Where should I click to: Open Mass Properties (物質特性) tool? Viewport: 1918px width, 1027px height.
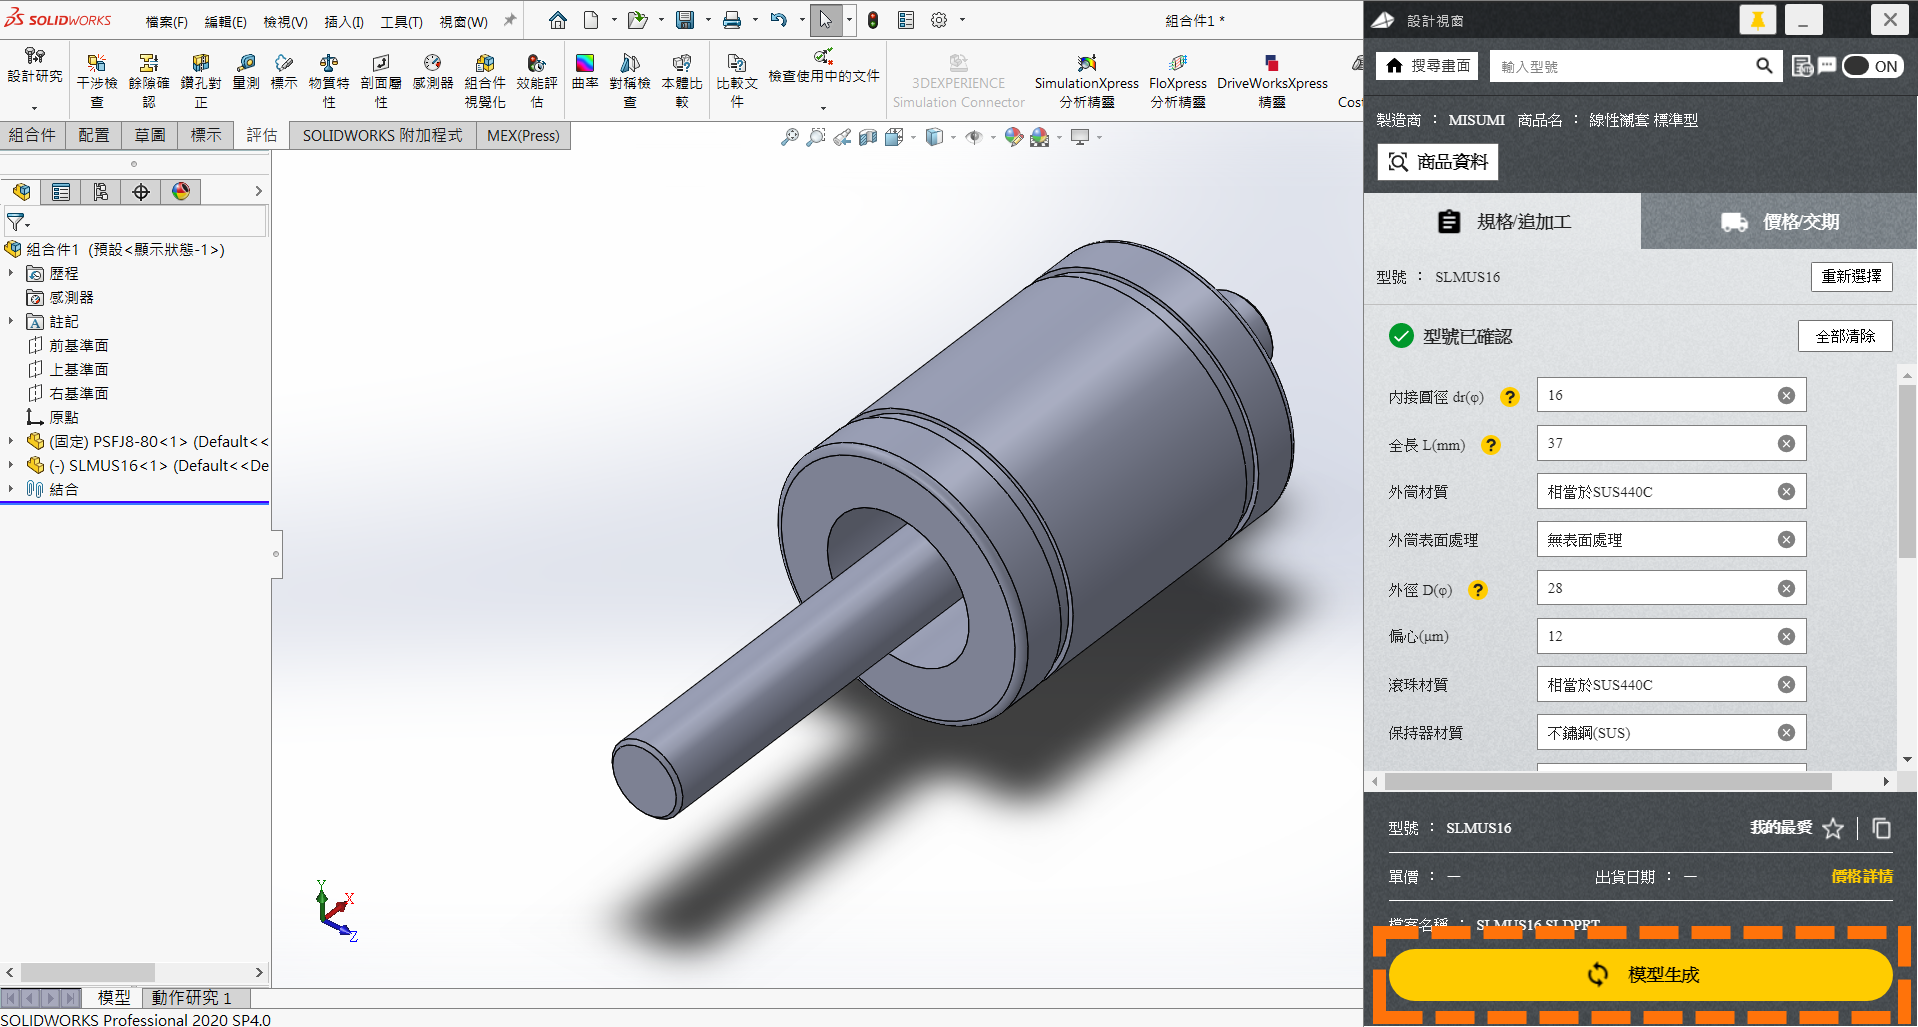tap(328, 64)
